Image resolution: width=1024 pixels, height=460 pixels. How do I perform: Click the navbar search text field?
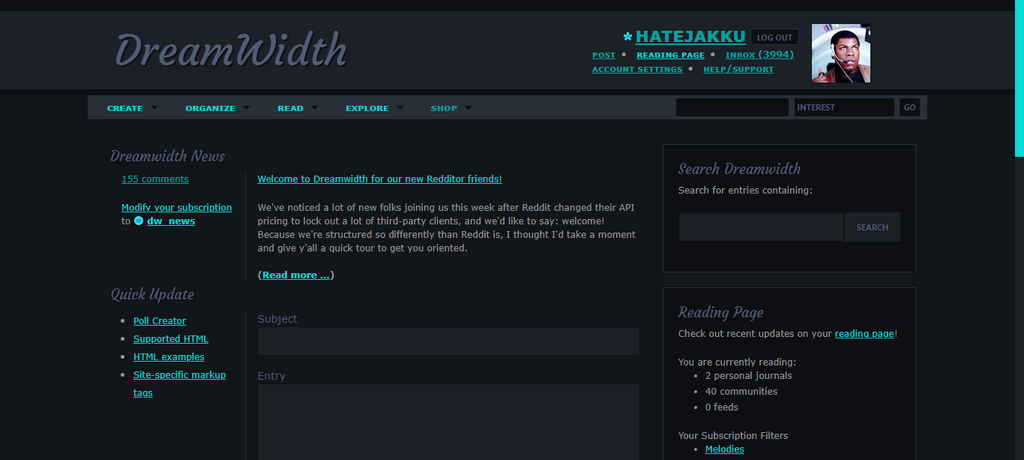click(x=732, y=107)
